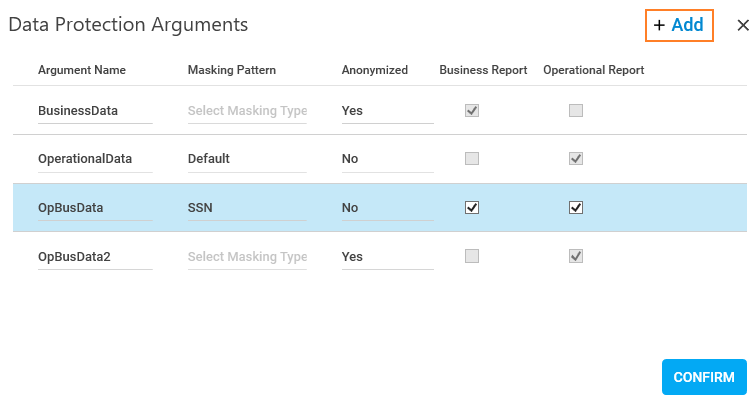This screenshot has width=753, height=401.
Task: Click the Masking Pattern column header
Action: [x=231, y=70]
